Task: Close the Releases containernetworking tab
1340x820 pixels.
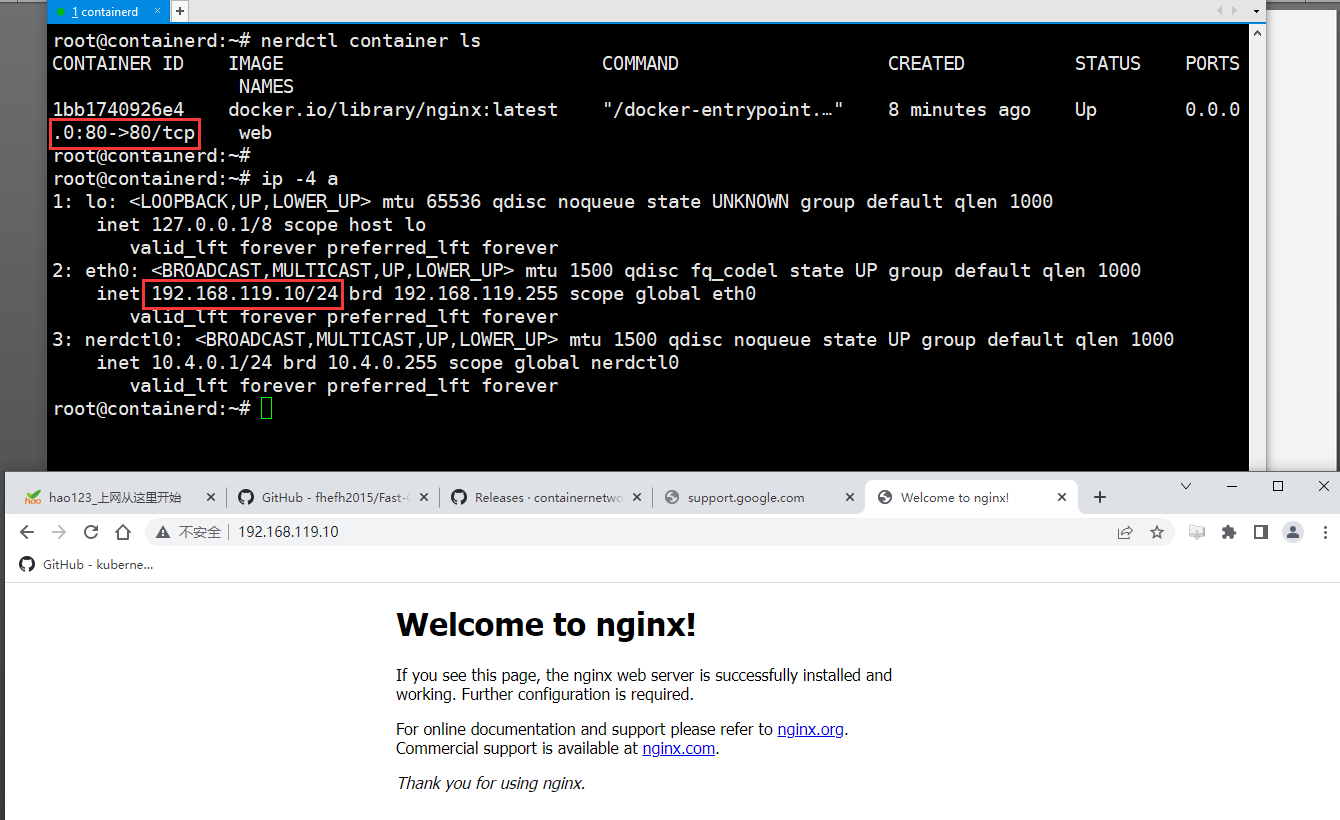Action: [637, 497]
